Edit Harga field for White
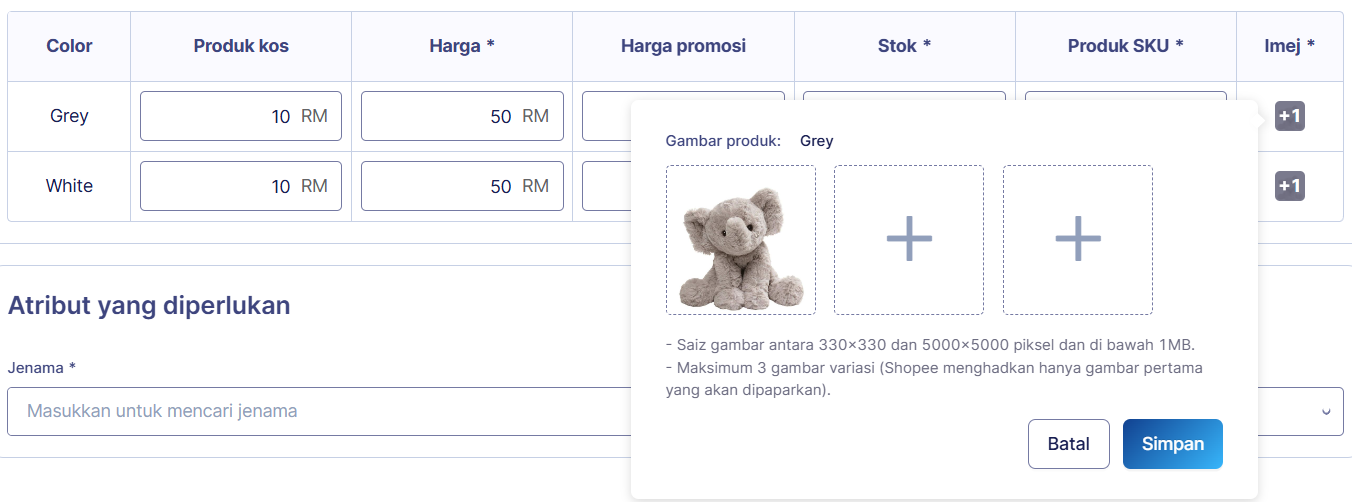Screen dimensions: 1352x502 (x=461, y=186)
